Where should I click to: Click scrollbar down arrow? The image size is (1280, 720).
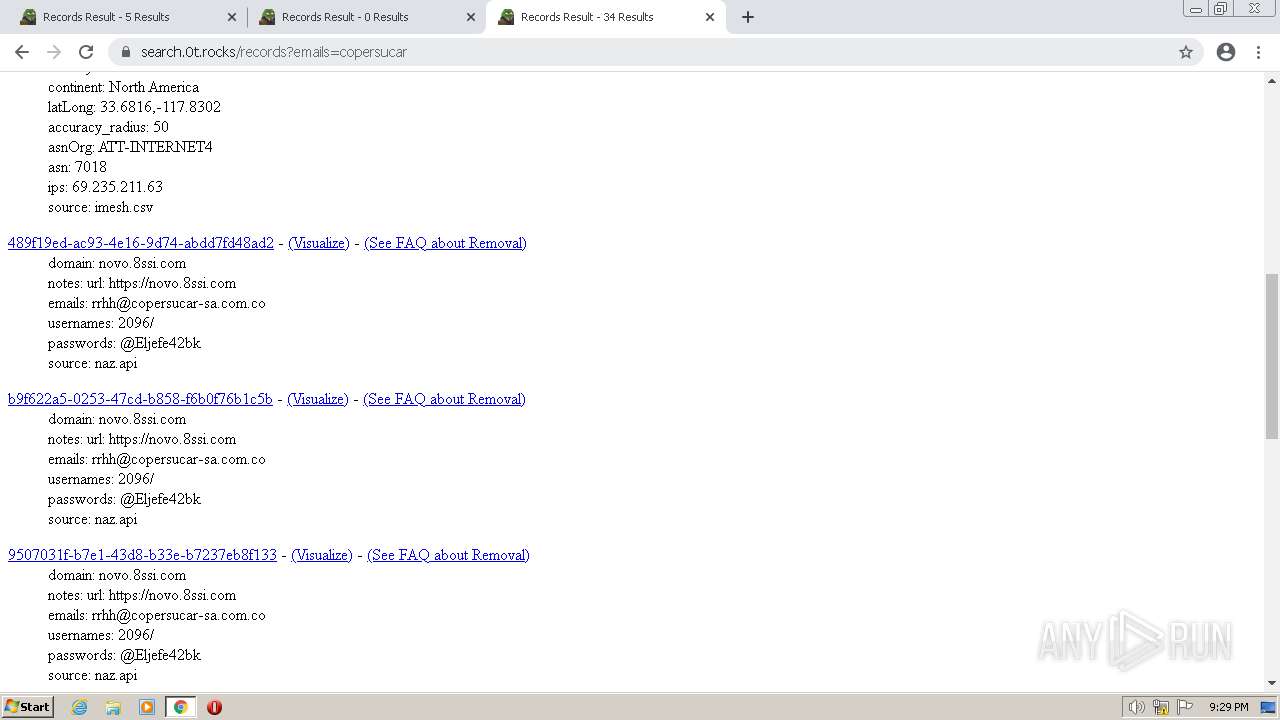1272,683
